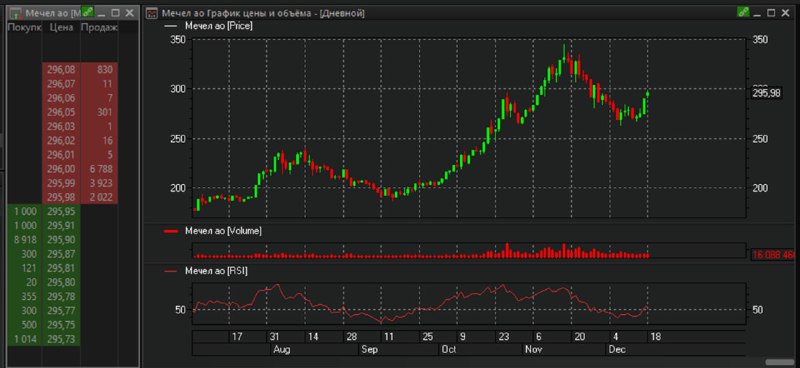Select the Мечел ао [RSI] legend
This screenshot has height=368, width=800.
pyautogui.click(x=217, y=271)
